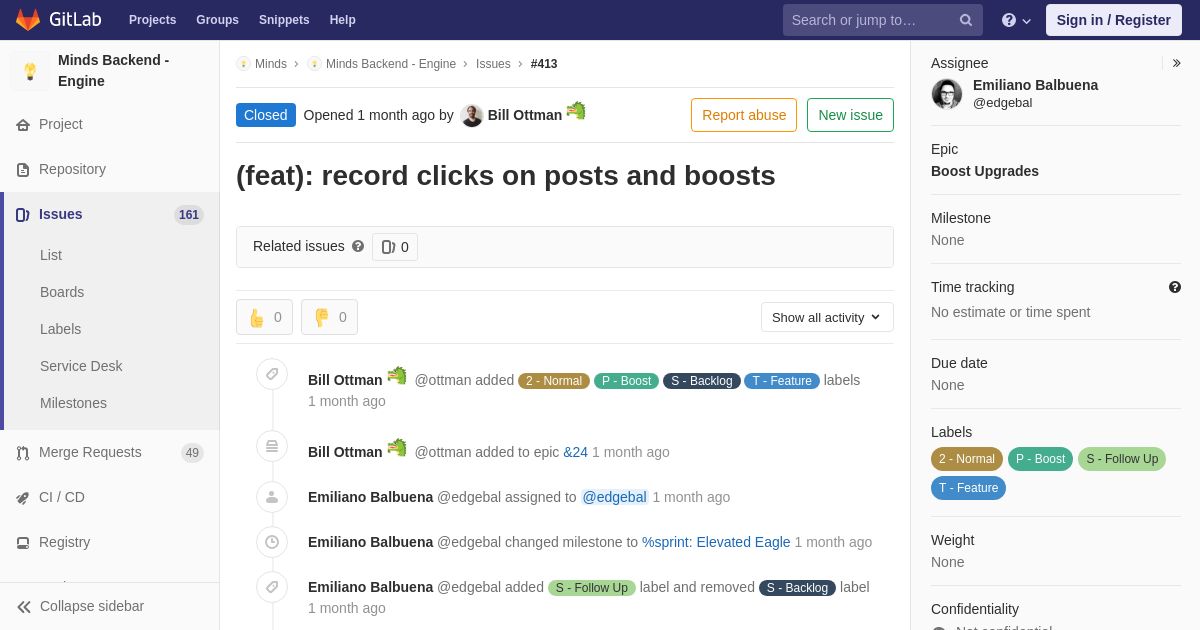The width and height of the screenshot is (1200, 630).
Task: Click sidebar T - Feature label
Action: point(968,488)
